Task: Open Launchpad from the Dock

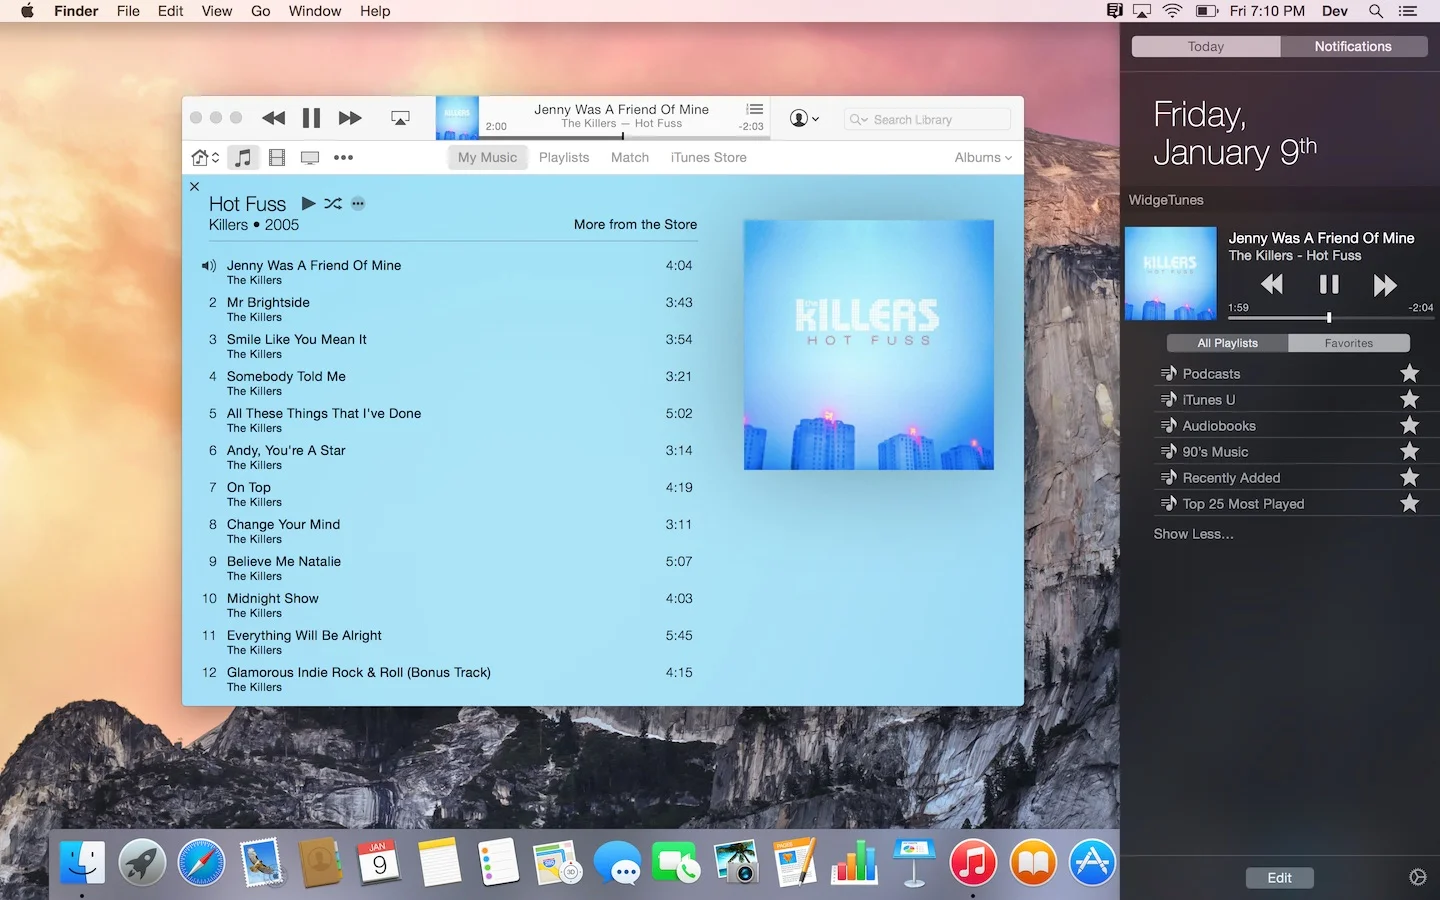Action: tap(142, 862)
